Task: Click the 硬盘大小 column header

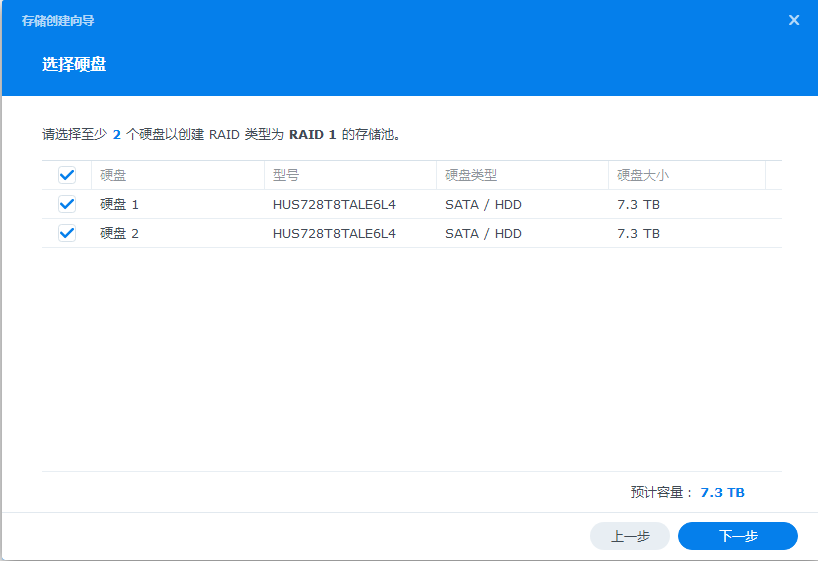Action: 643,175
